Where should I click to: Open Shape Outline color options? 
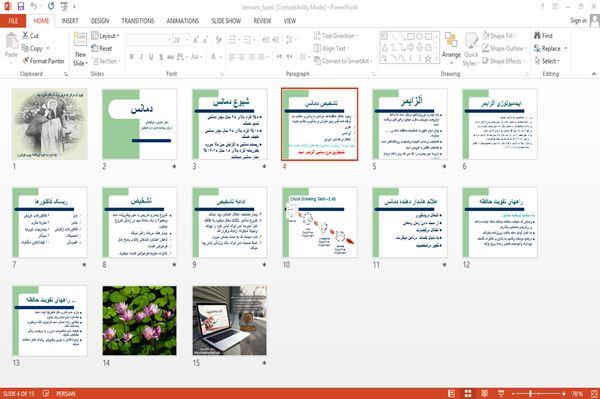coord(504,48)
